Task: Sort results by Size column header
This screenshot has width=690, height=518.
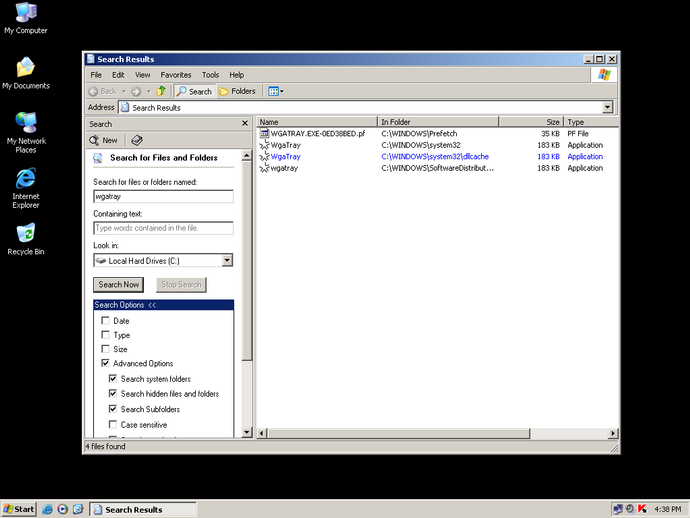Action: (x=531, y=122)
